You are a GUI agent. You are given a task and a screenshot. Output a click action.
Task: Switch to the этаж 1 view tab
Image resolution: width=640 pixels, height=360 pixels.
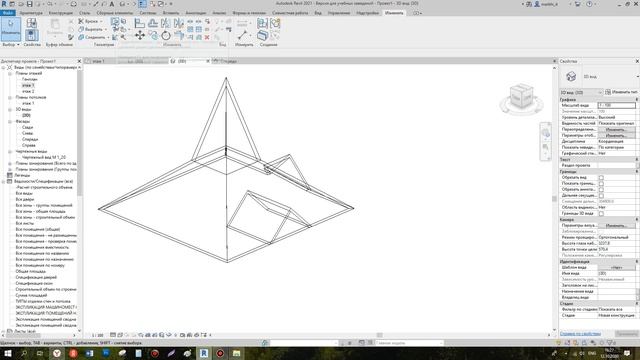coord(99,61)
